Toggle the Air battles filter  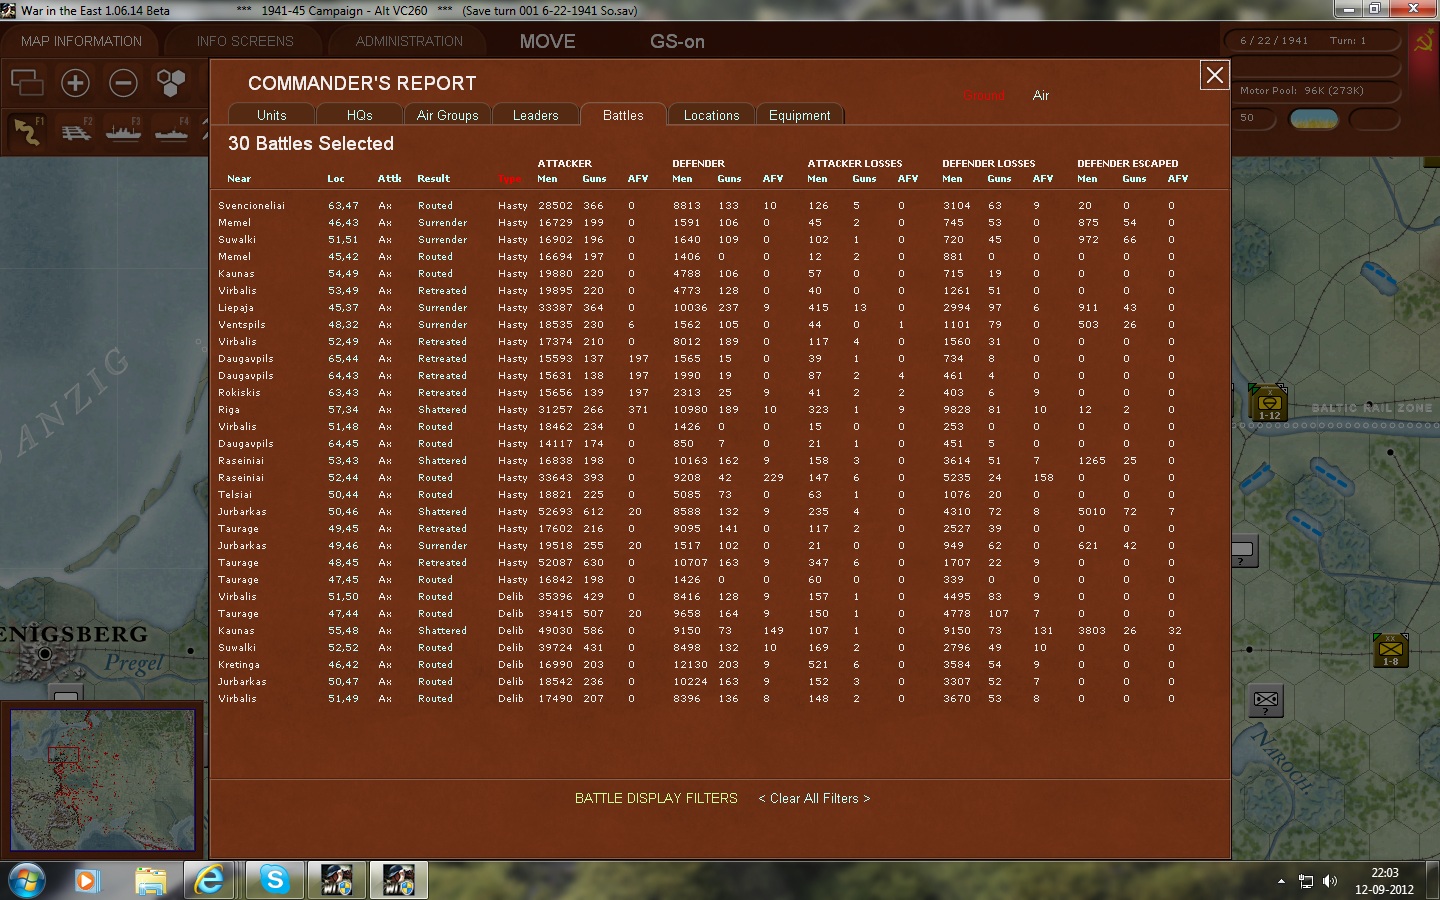(x=1041, y=95)
